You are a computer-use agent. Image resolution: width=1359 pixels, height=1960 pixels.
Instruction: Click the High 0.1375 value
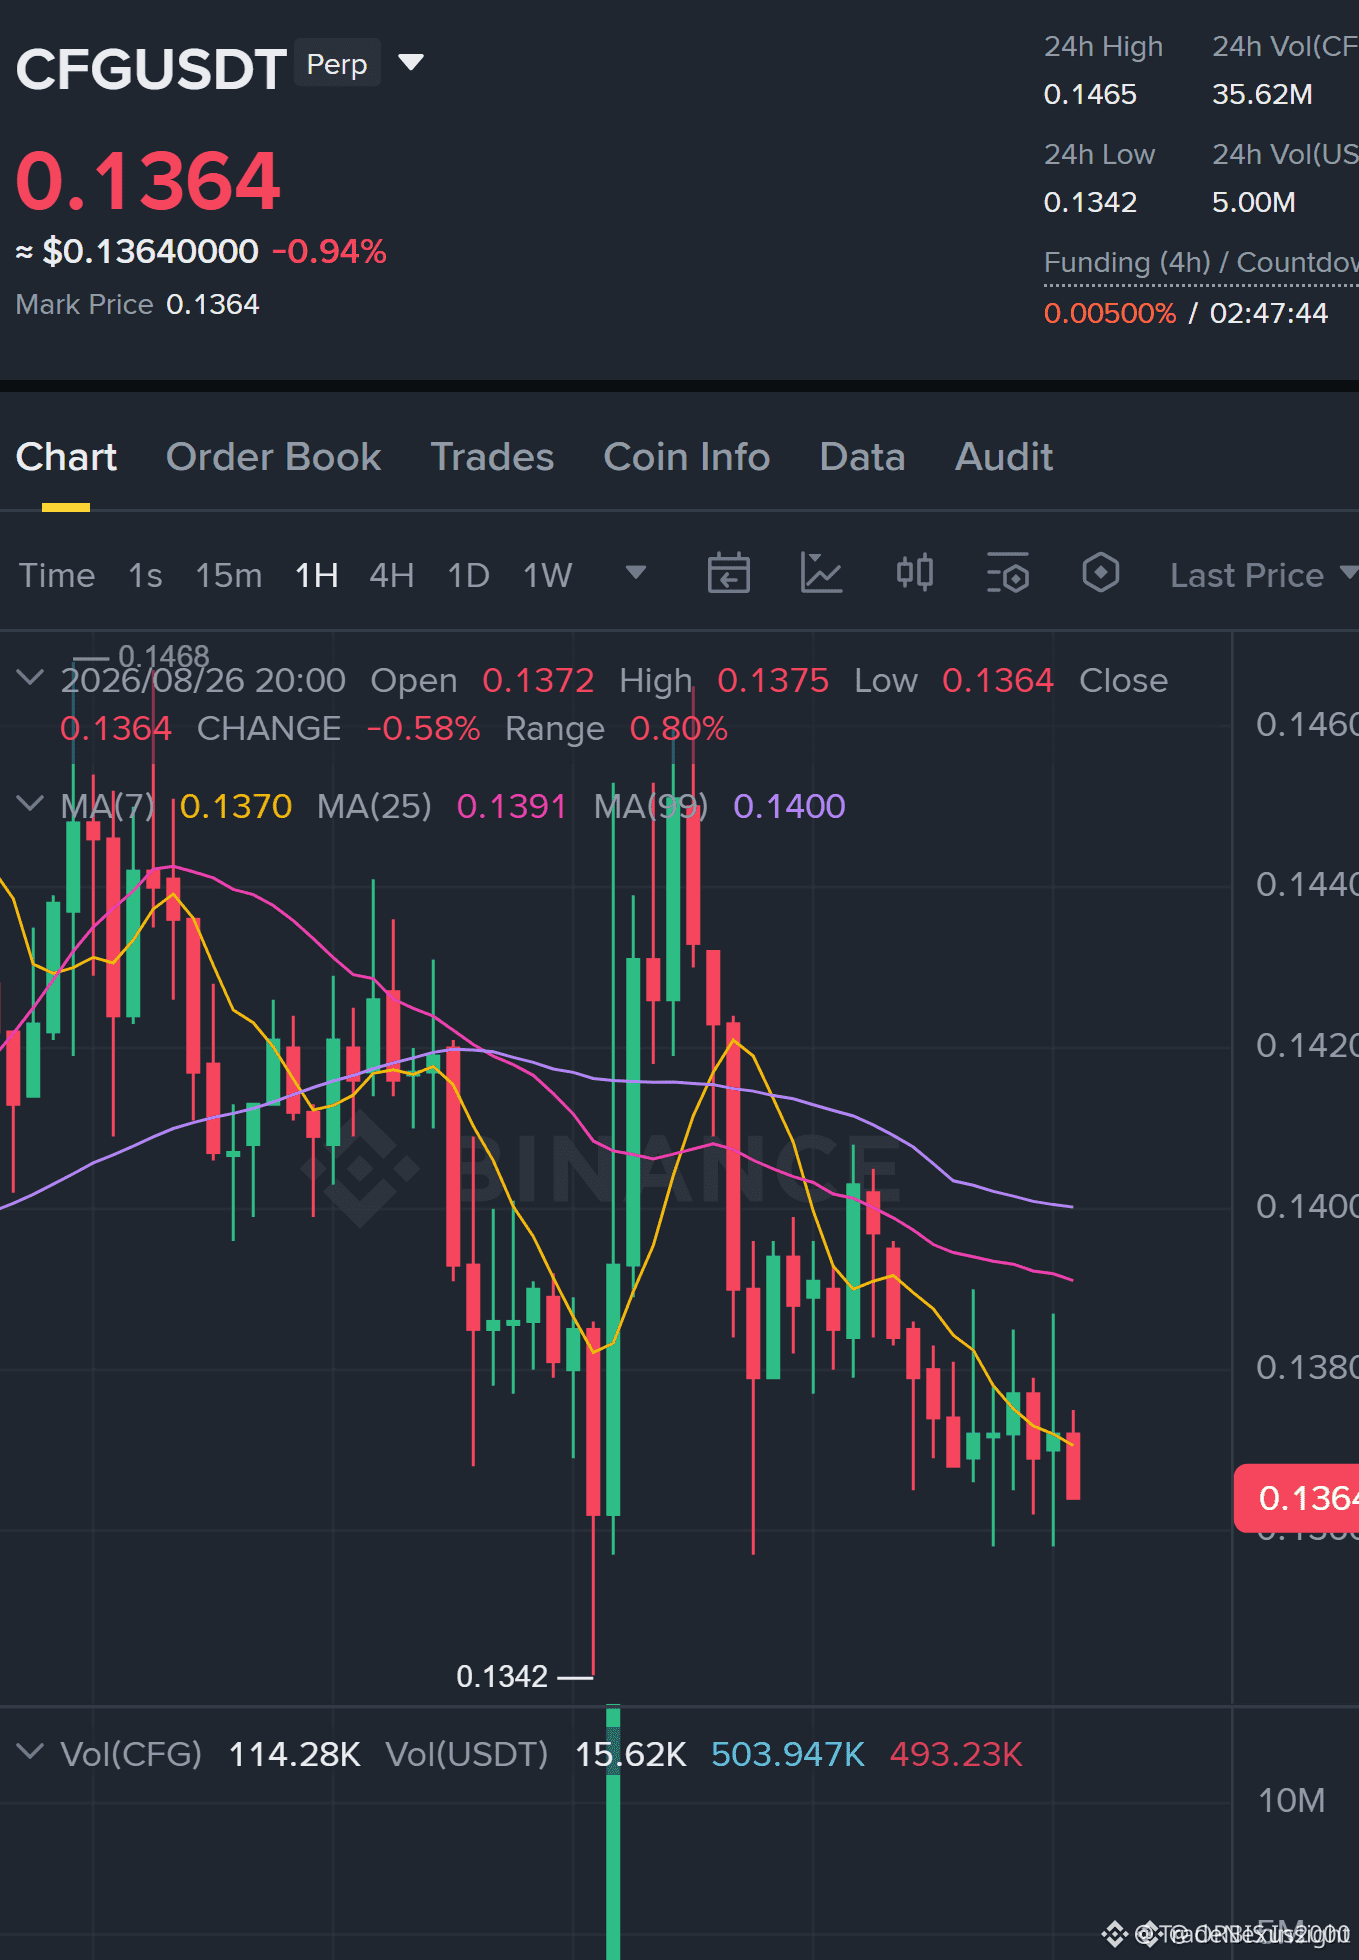click(773, 680)
